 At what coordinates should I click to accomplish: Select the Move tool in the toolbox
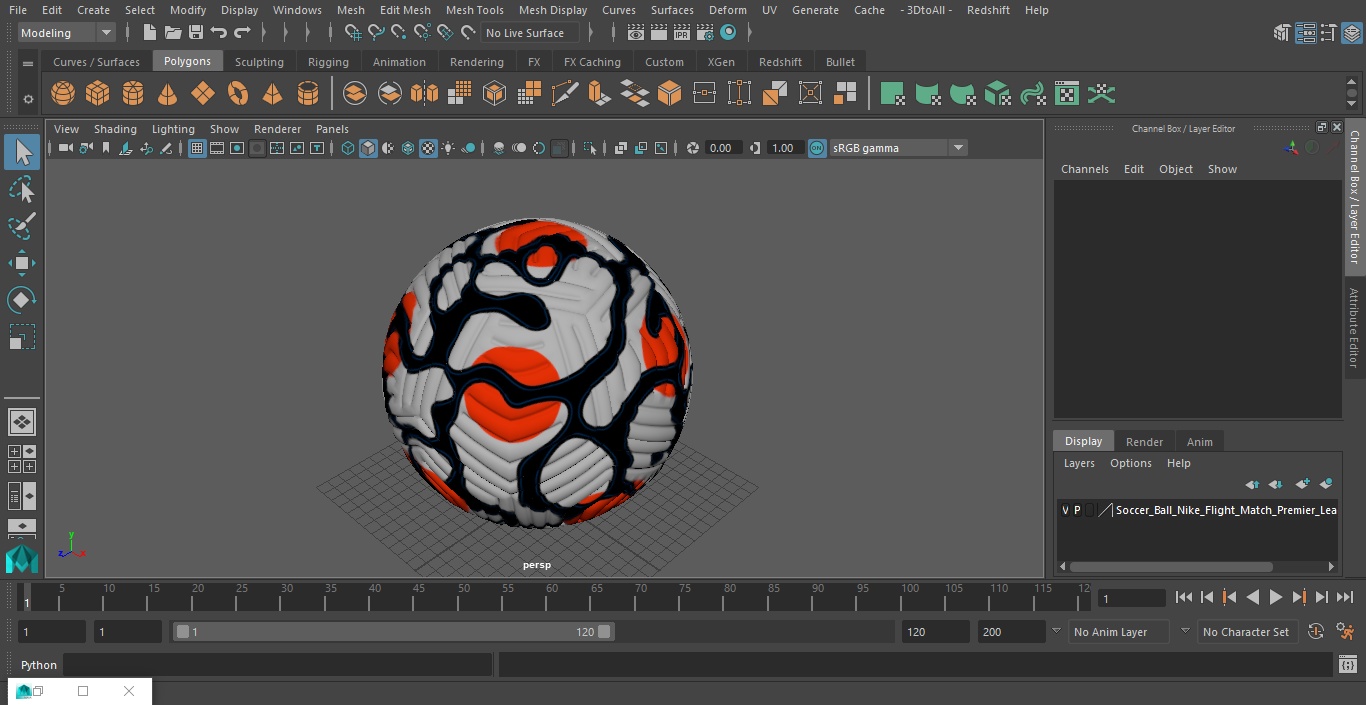(22, 264)
